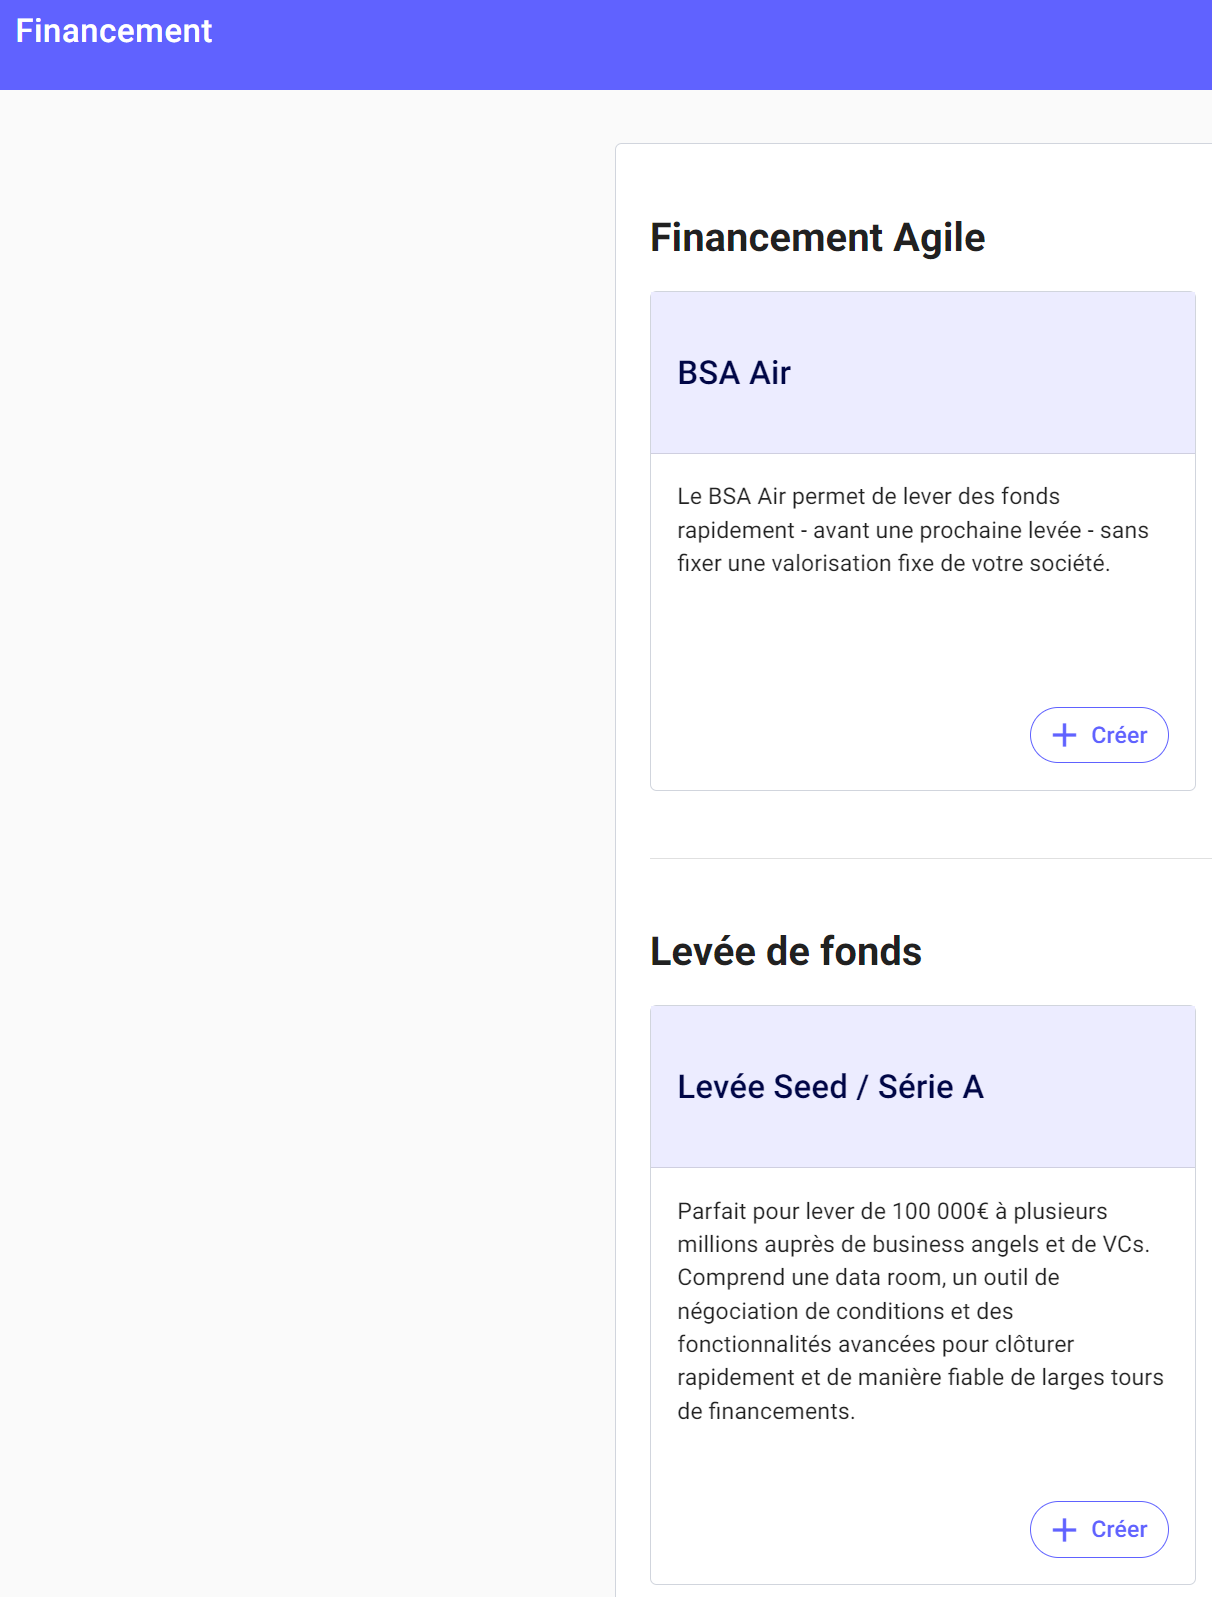Screen dimensions: 1212x1597
Task: Select the Levée de fonds section heading
Action: [x=785, y=952]
